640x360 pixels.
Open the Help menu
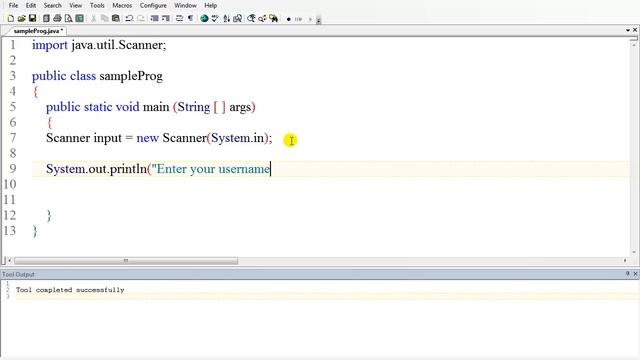(x=211, y=5)
